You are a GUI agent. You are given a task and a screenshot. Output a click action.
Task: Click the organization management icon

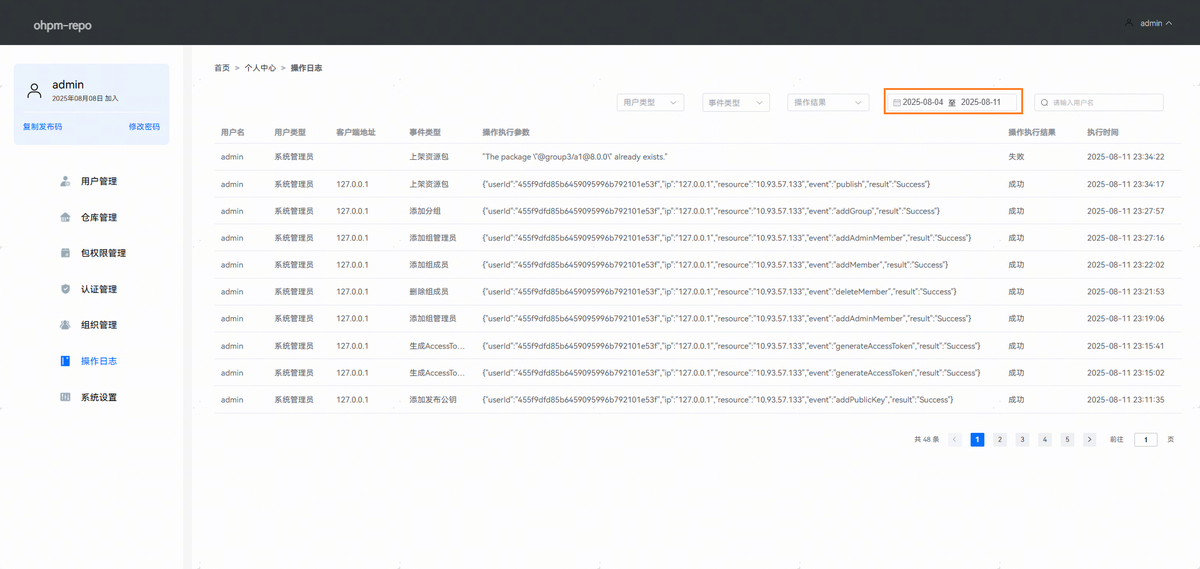[65, 325]
